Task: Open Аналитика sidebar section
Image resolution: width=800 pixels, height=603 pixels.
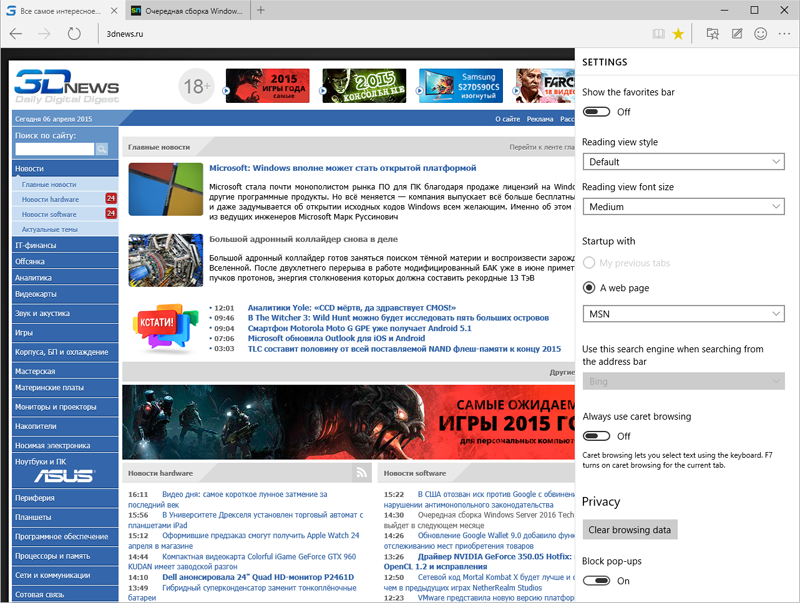Action: [x=65, y=278]
